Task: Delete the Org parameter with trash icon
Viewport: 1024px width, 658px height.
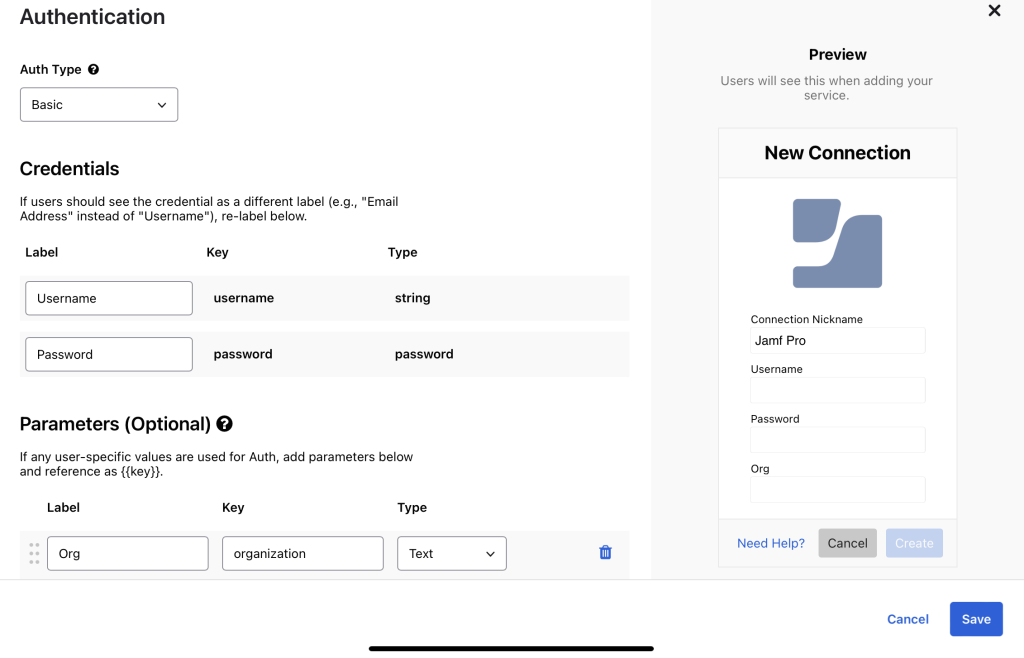Action: pyautogui.click(x=605, y=552)
